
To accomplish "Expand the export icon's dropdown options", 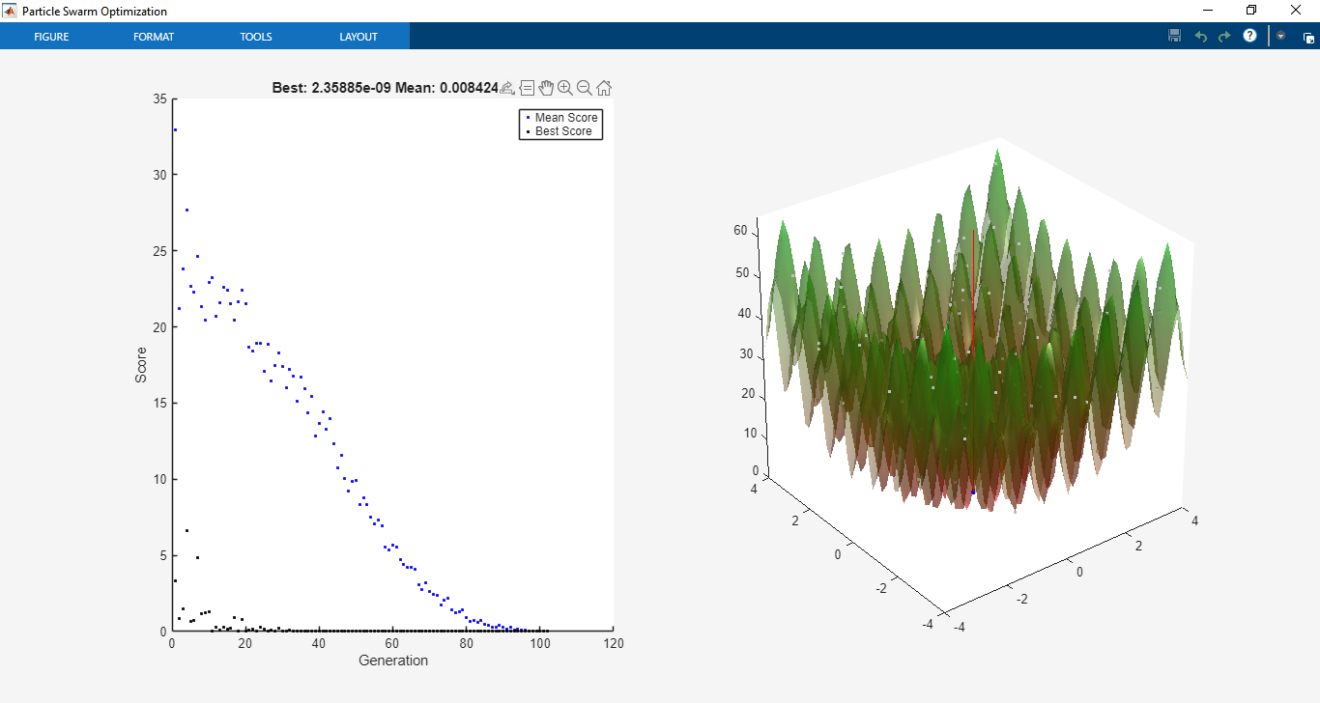I will 513,94.
